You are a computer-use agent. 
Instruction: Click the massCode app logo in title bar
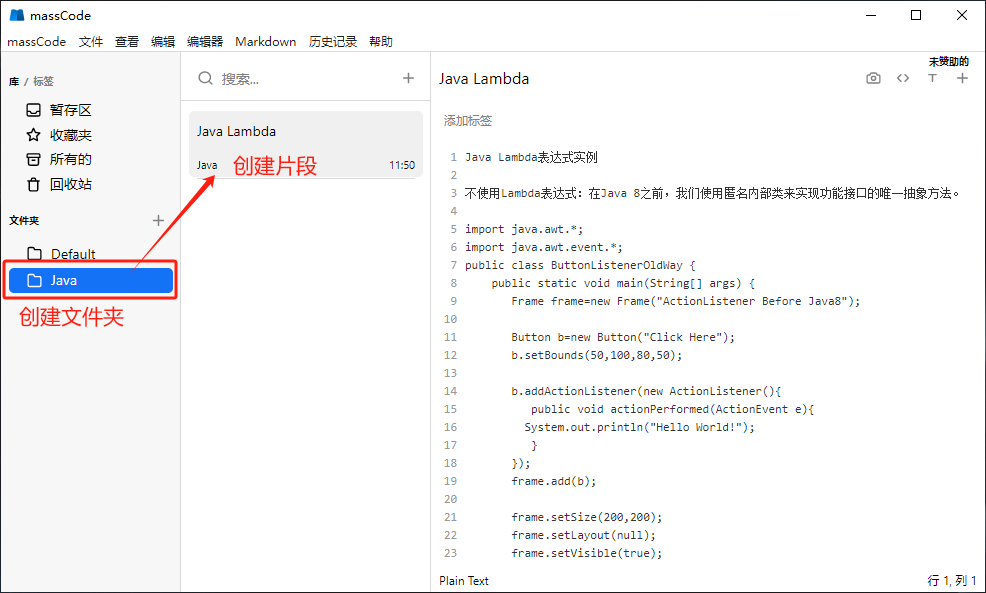click(17, 15)
